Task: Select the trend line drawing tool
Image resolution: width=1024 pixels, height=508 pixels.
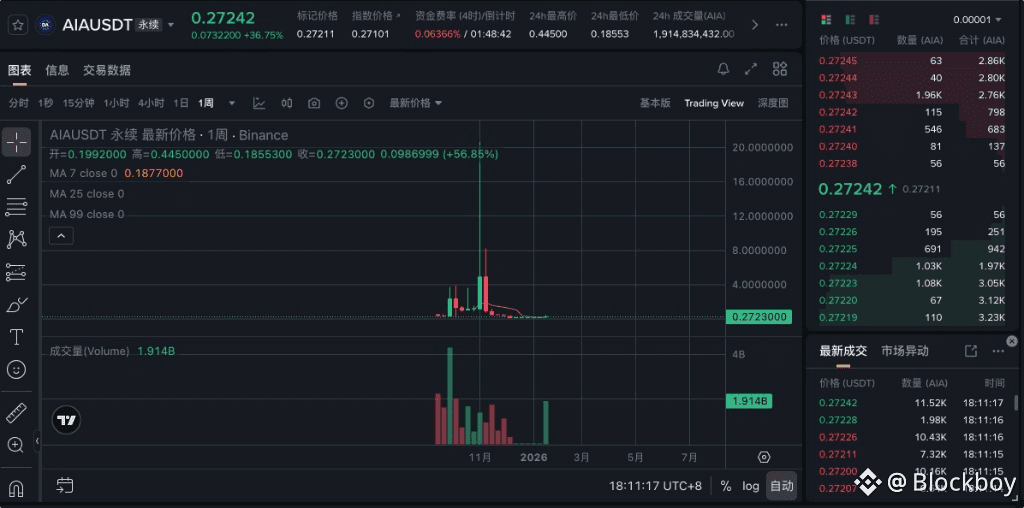Action: tap(16, 174)
